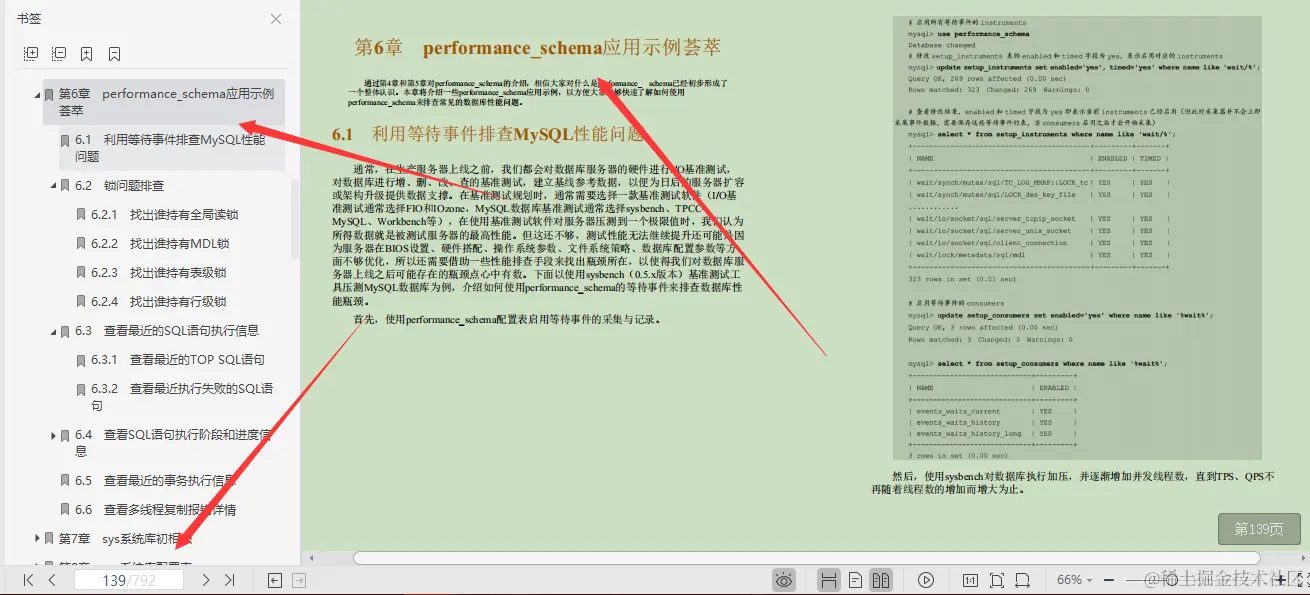Open bookmark 第6章 performance_schema应用示例荟萃

tap(165, 102)
